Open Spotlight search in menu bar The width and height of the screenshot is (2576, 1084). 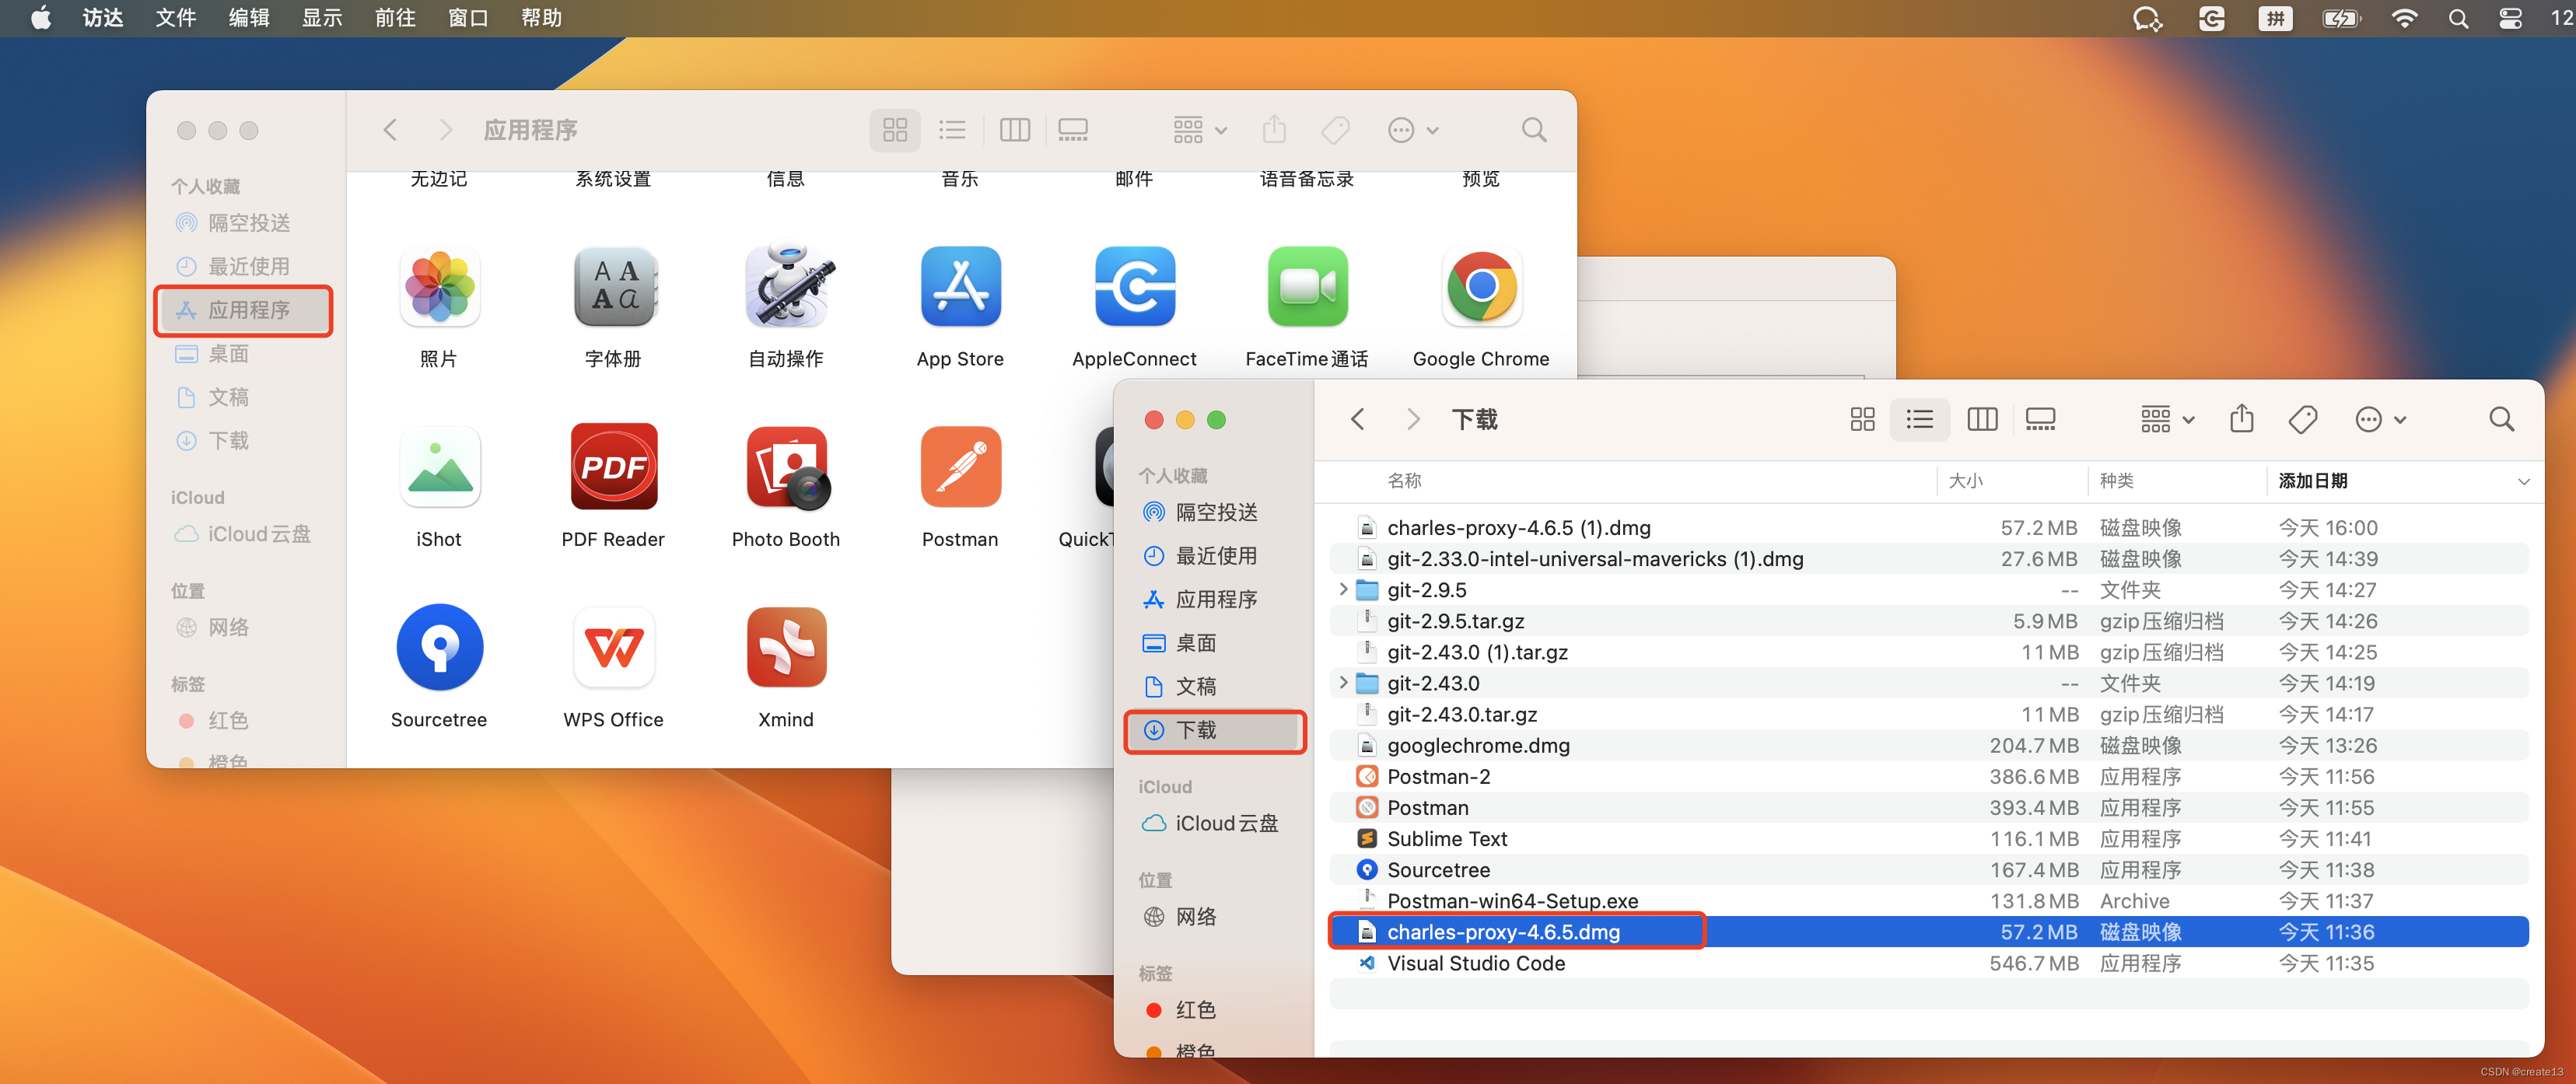pos(2459,18)
